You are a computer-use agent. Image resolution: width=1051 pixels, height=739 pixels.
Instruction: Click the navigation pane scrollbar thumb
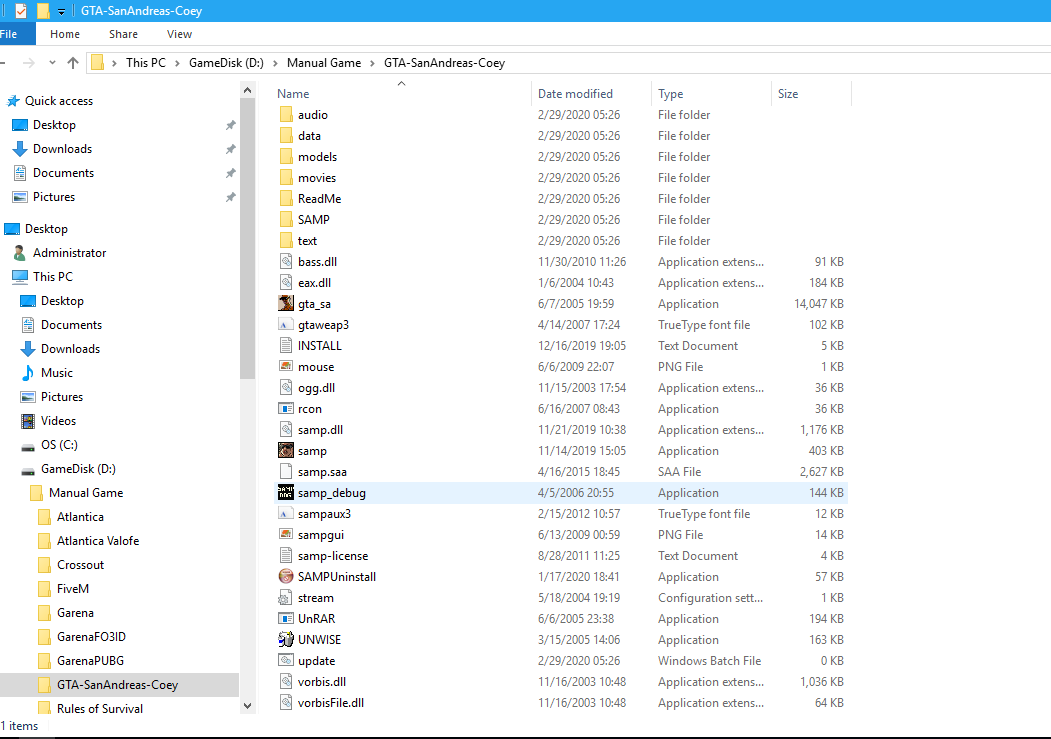tap(247, 238)
